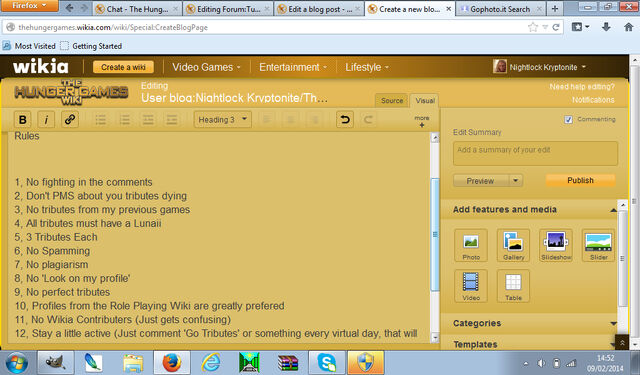Viewport: 640px width, 375px height.
Task: Open a new browser tab
Action: pyautogui.click(x=555, y=9)
